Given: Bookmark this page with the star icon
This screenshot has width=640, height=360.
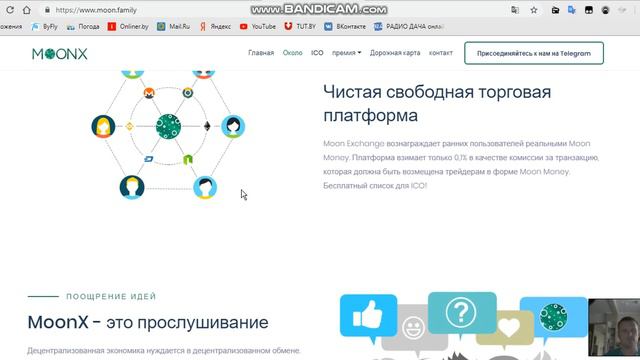Looking at the screenshot, I should click(534, 10).
